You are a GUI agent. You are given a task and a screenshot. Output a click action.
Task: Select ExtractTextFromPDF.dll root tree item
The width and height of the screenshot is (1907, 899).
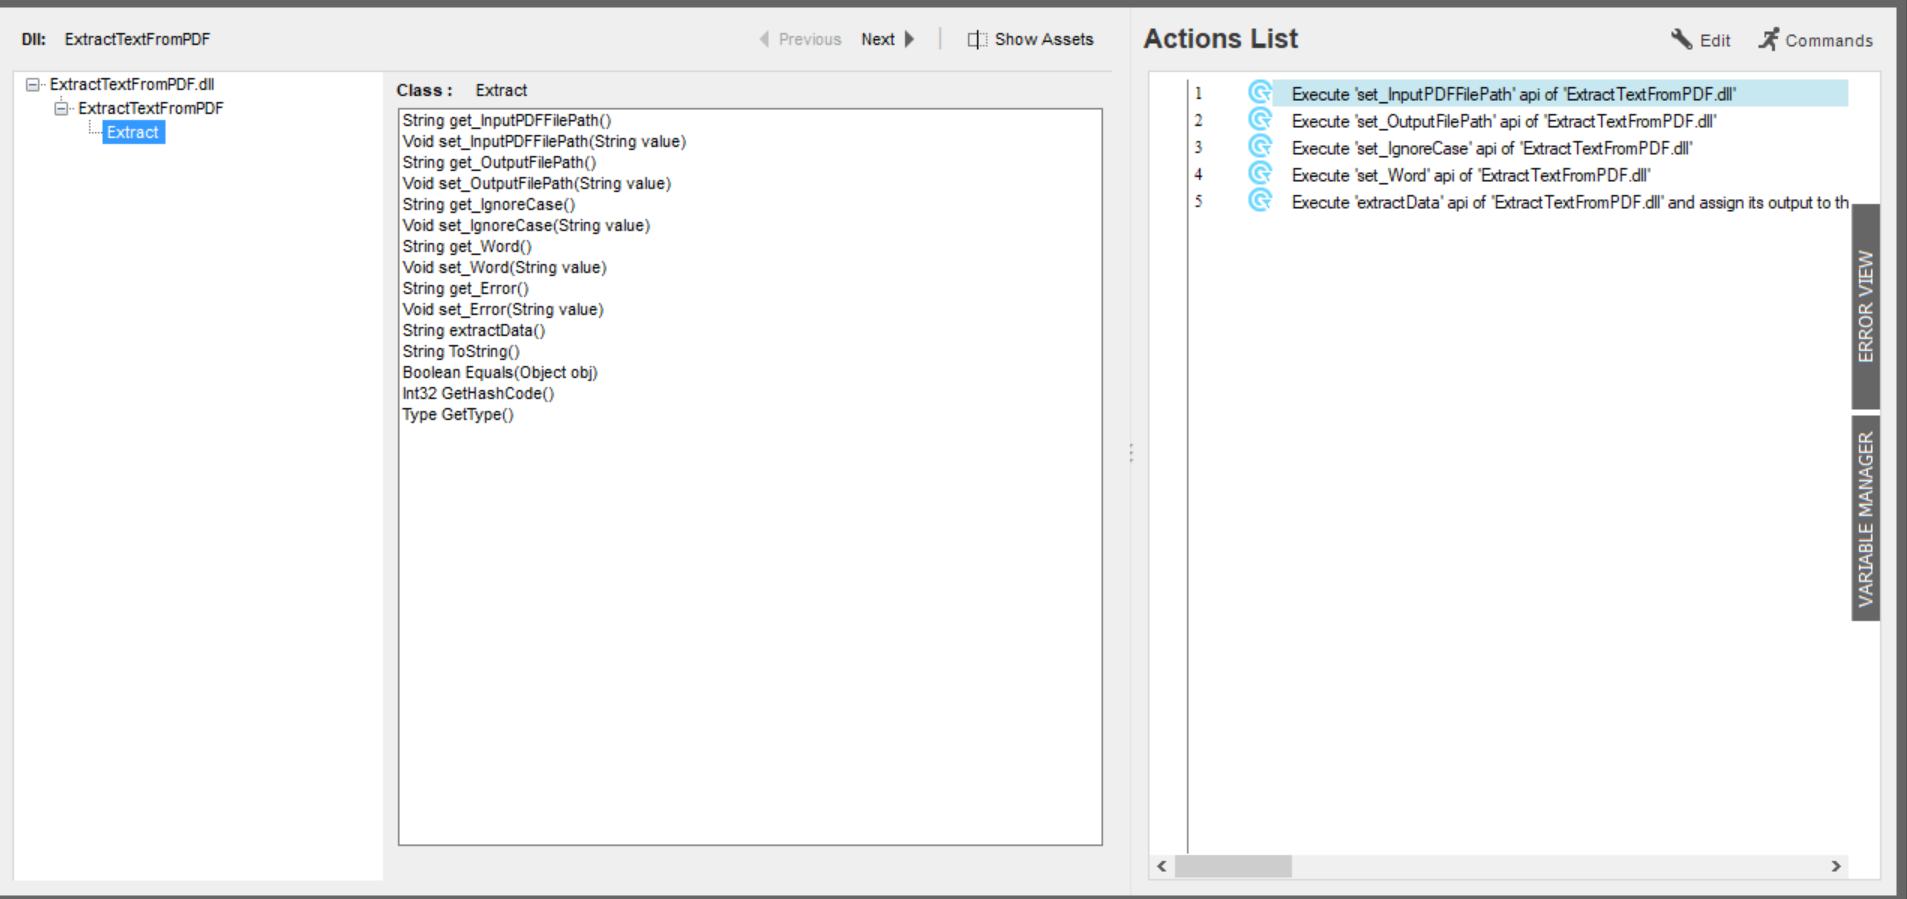click(132, 85)
